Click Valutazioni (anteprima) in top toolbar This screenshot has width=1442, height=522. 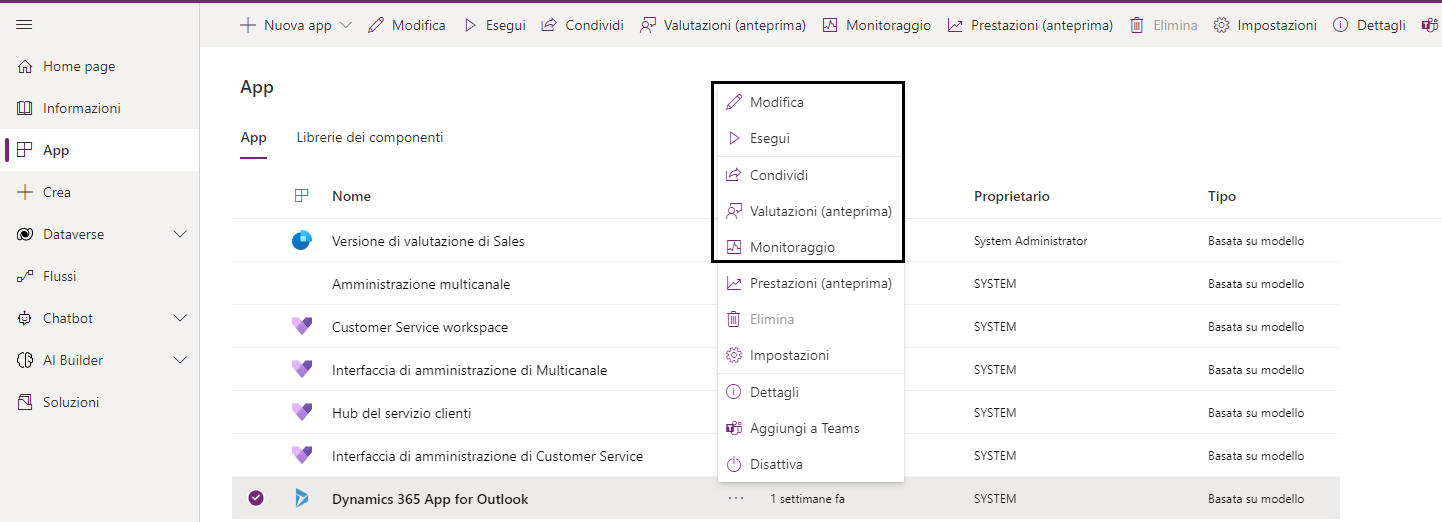(723, 25)
